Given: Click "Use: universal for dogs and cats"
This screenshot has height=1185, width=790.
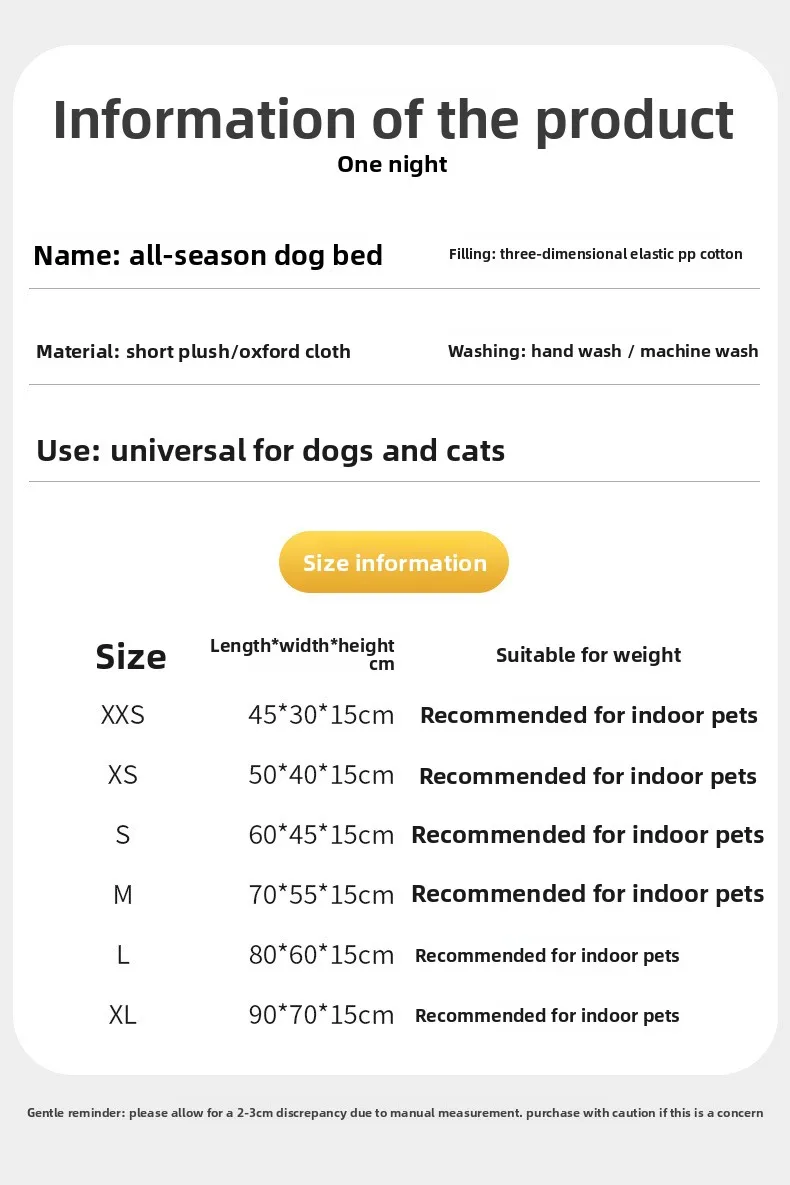Looking at the screenshot, I should tap(270, 450).
